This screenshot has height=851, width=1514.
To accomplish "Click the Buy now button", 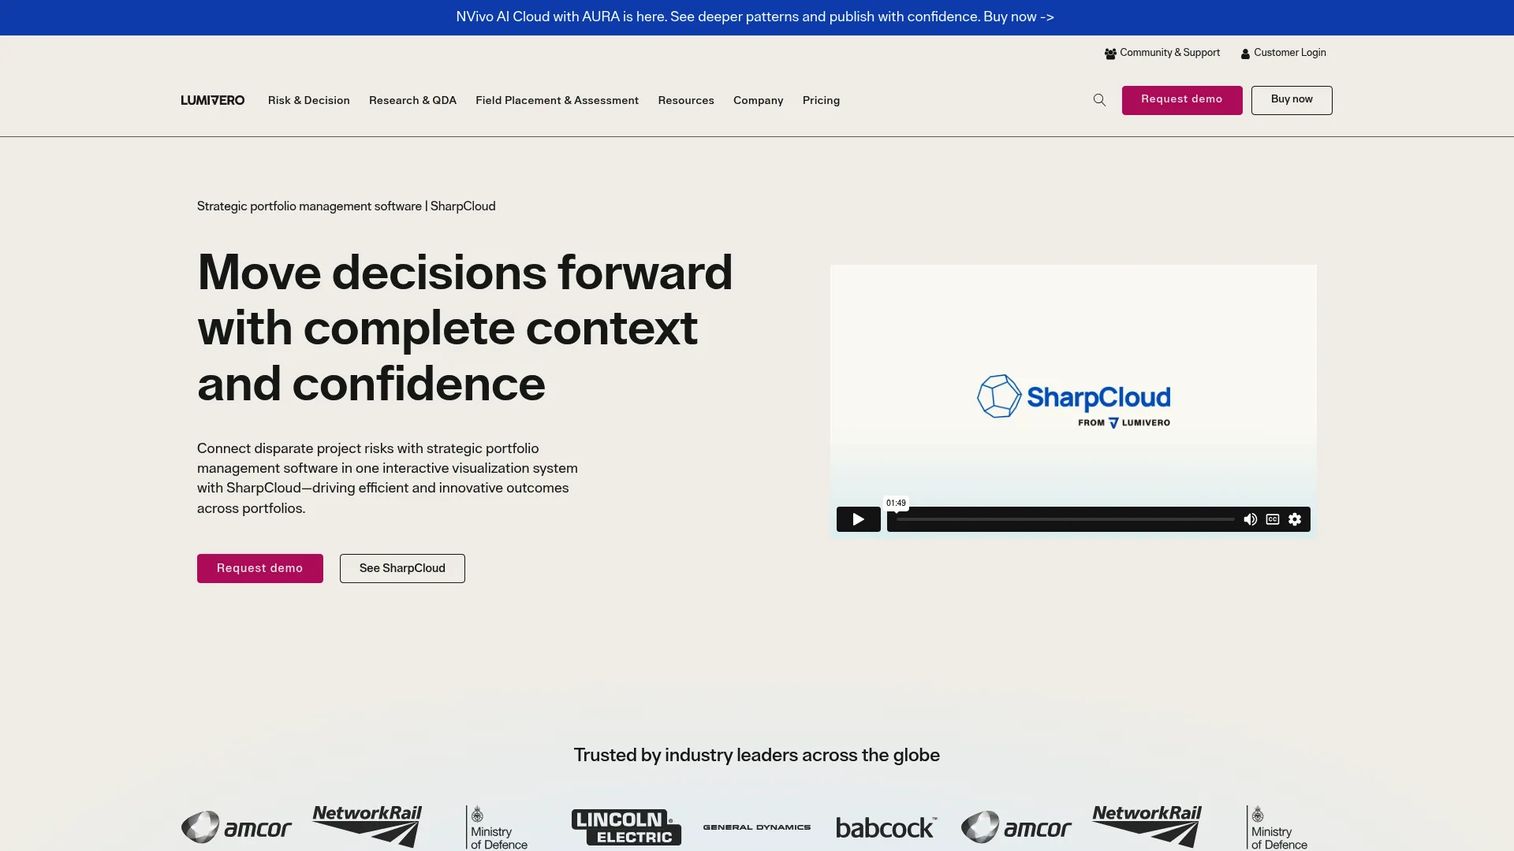I will [1292, 100].
